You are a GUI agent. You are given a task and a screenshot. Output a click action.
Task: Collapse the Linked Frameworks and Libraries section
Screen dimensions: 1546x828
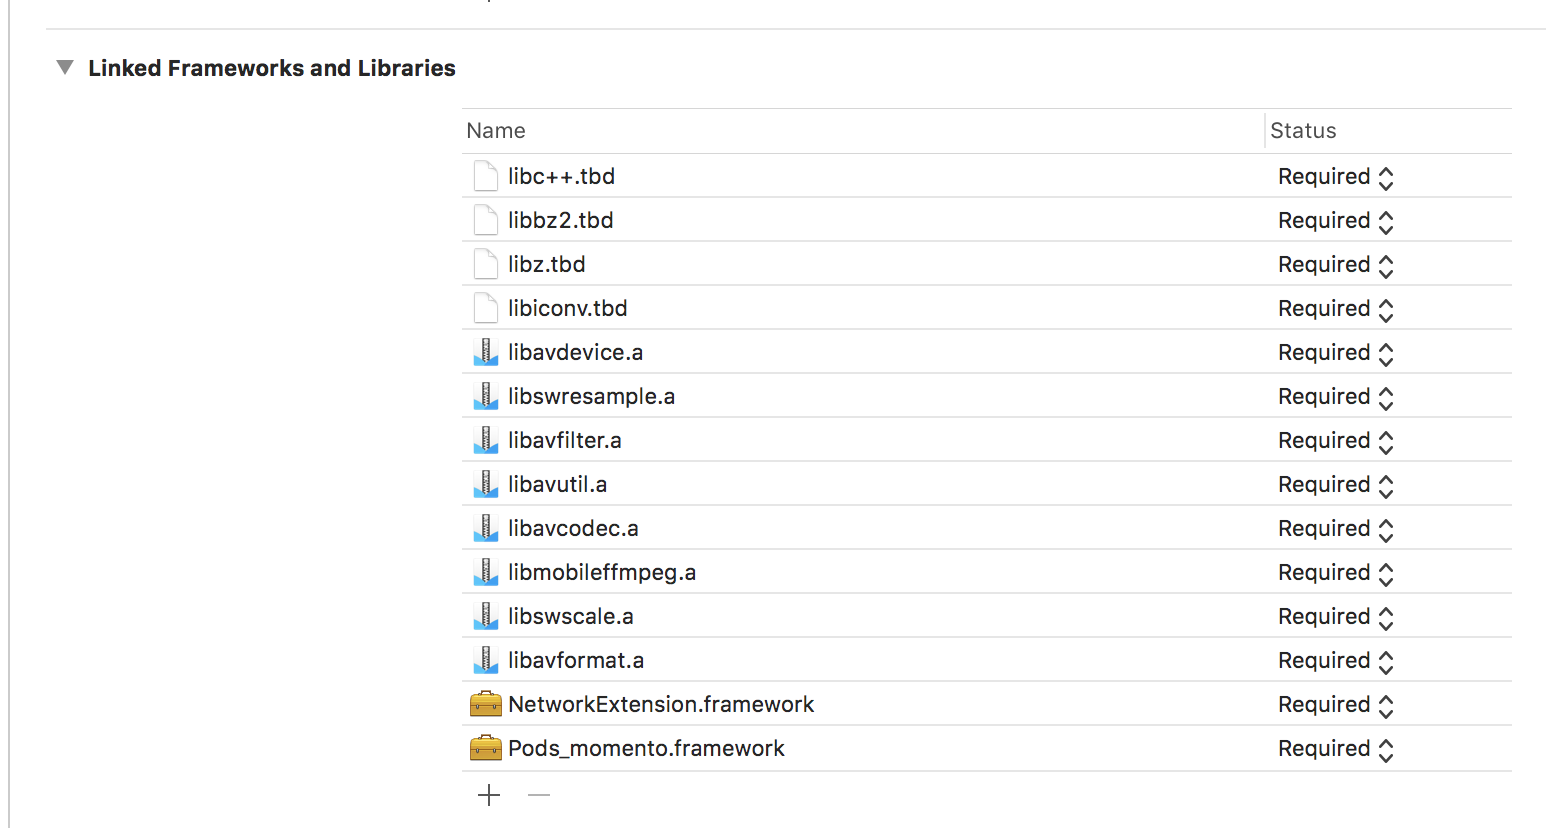65,68
